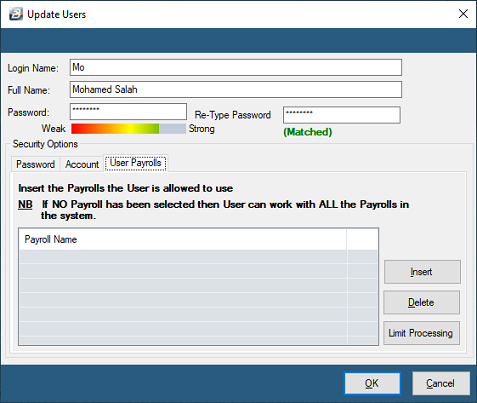Click the Delete button

pyautogui.click(x=421, y=302)
